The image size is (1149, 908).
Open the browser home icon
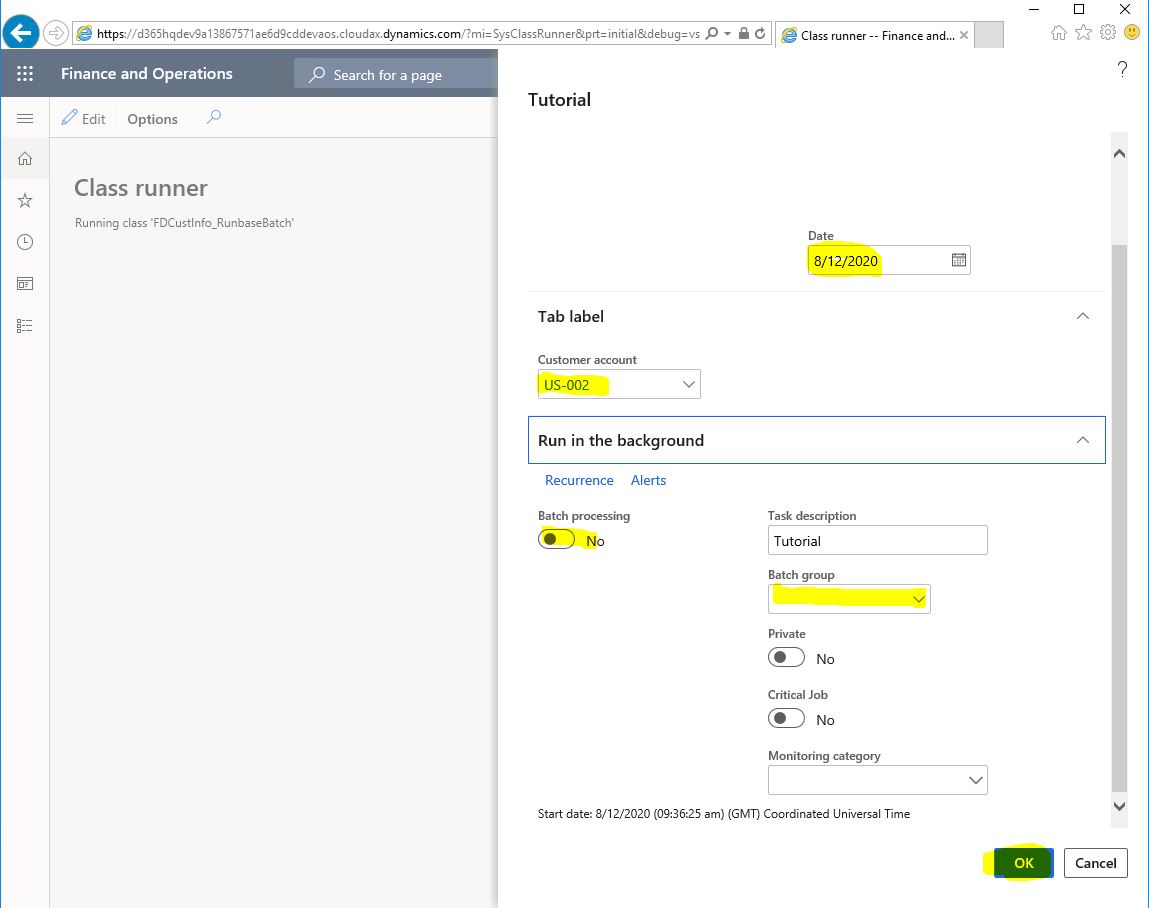click(x=1058, y=32)
